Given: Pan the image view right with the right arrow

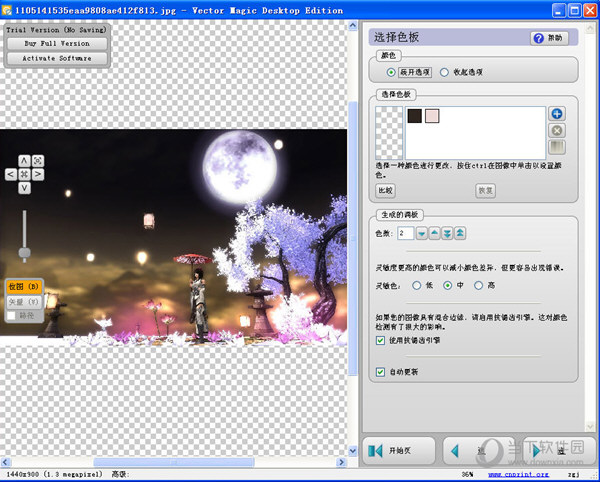Looking at the screenshot, I should click(38, 174).
